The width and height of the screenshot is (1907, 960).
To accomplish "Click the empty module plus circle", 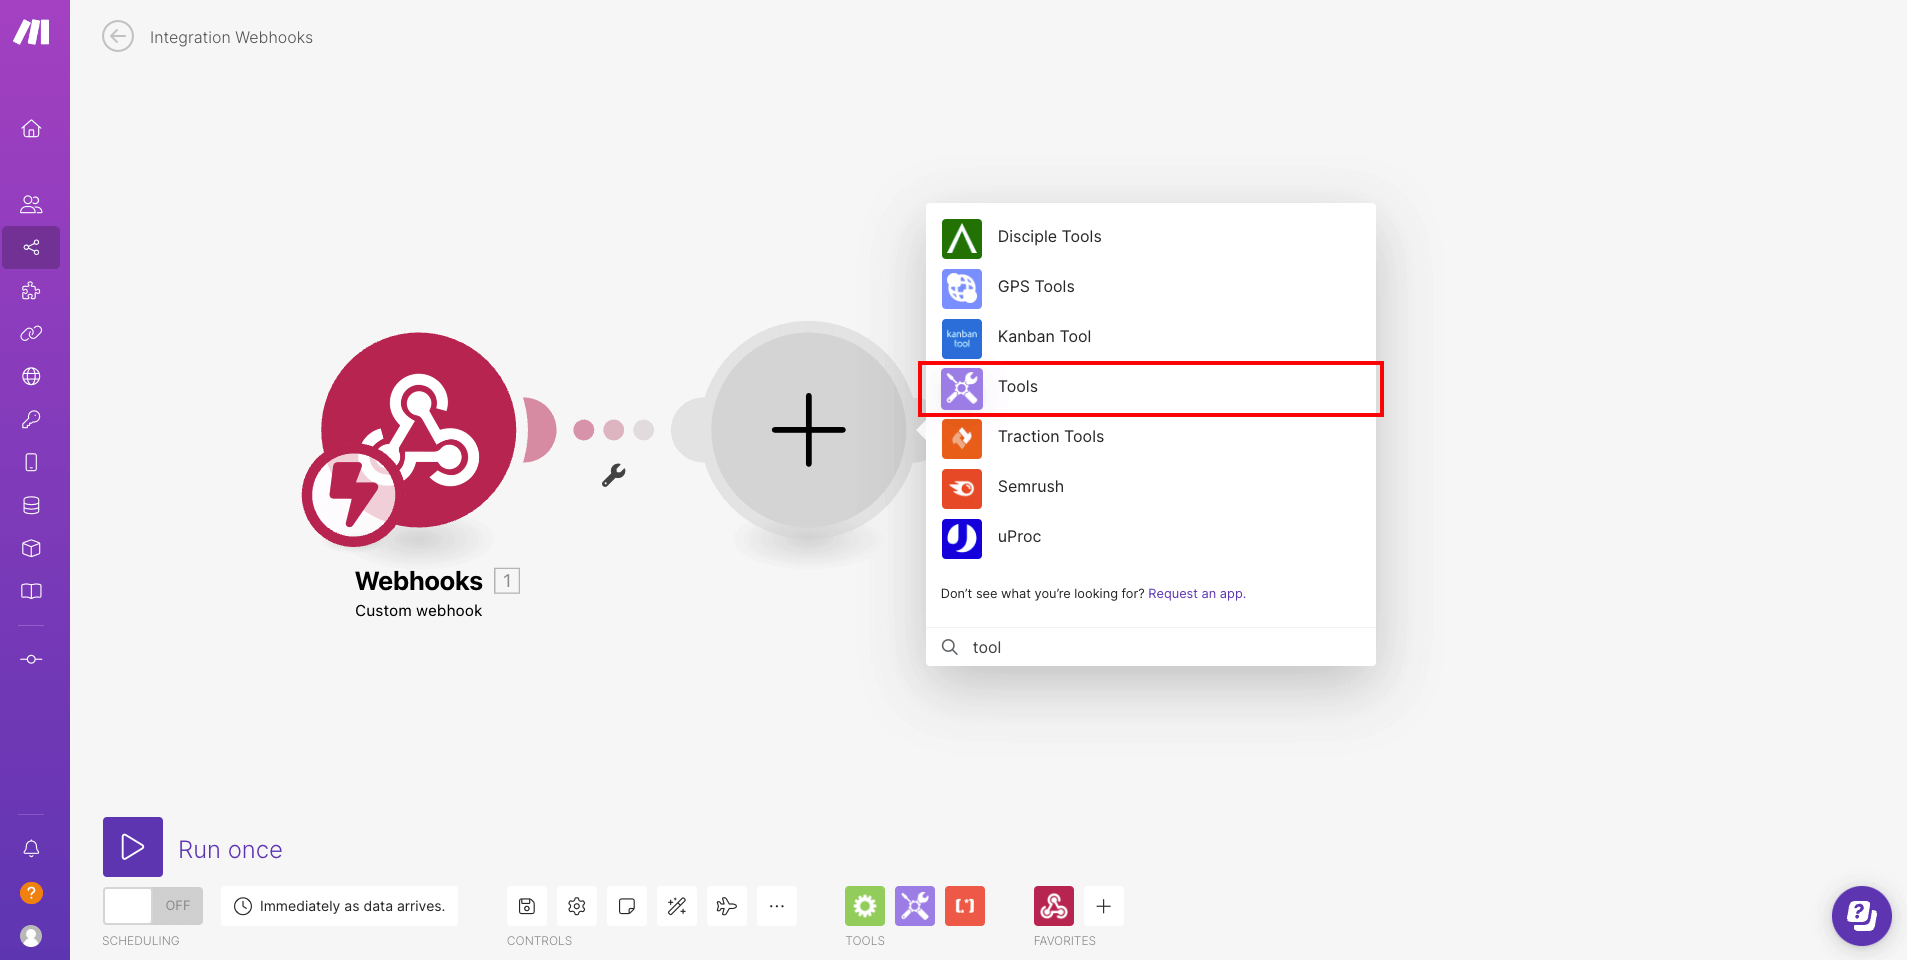I will pos(808,430).
